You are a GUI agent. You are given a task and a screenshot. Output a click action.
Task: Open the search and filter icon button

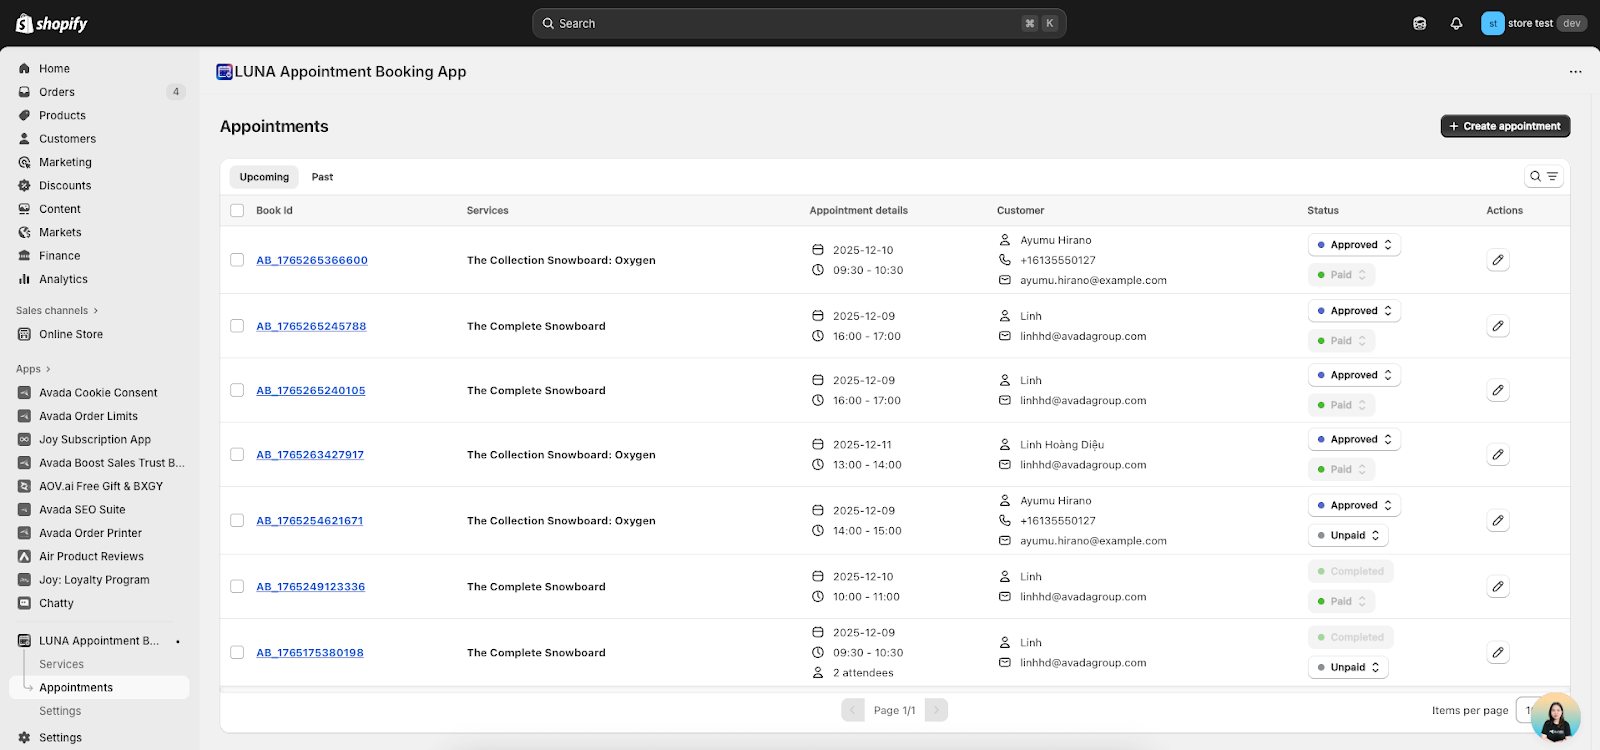point(1544,177)
